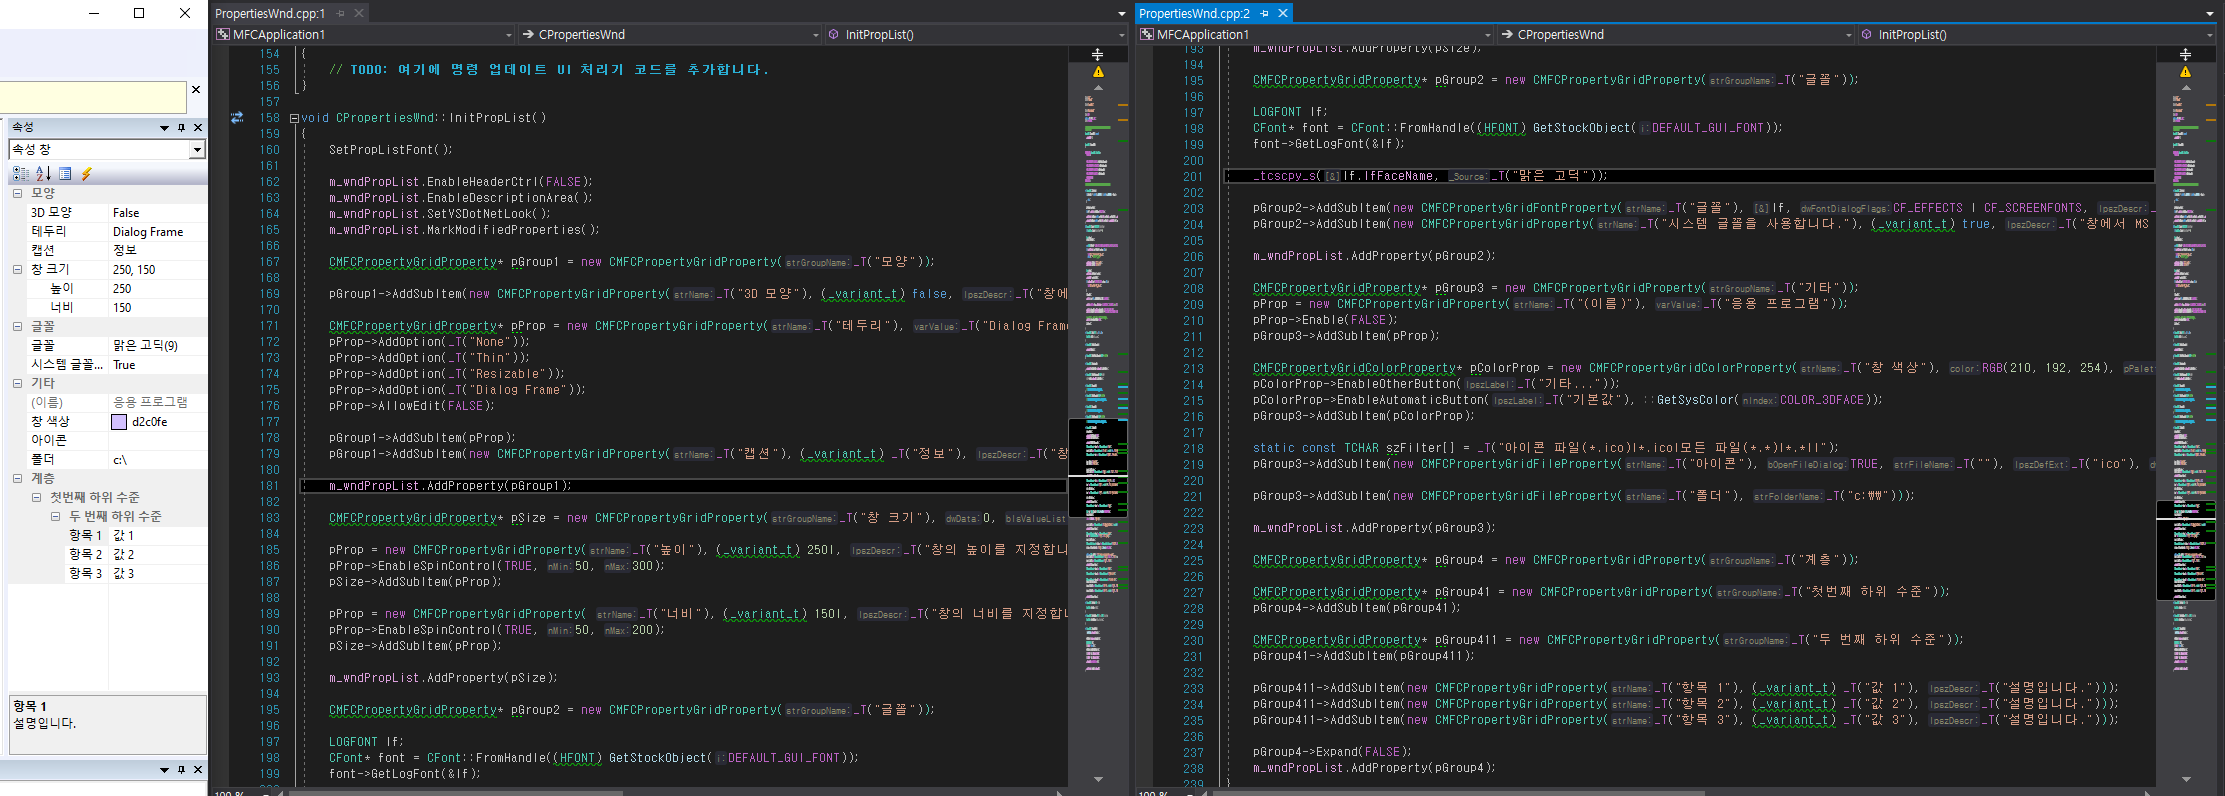Open right tab group document list arrow
This screenshot has width=2225, height=796.
tap(2209, 14)
